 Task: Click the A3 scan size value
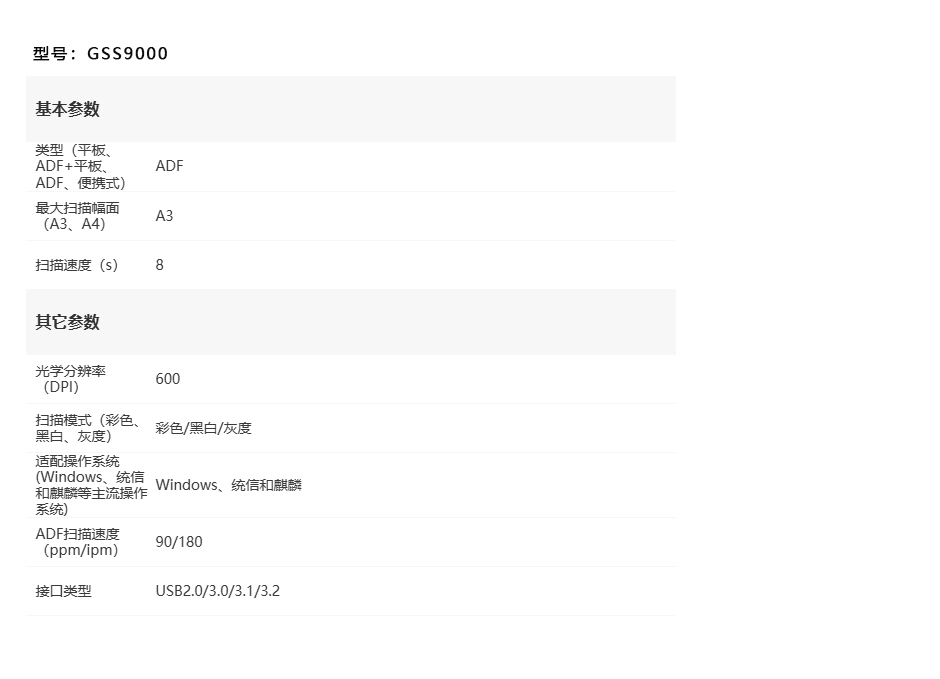[x=164, y=216]
